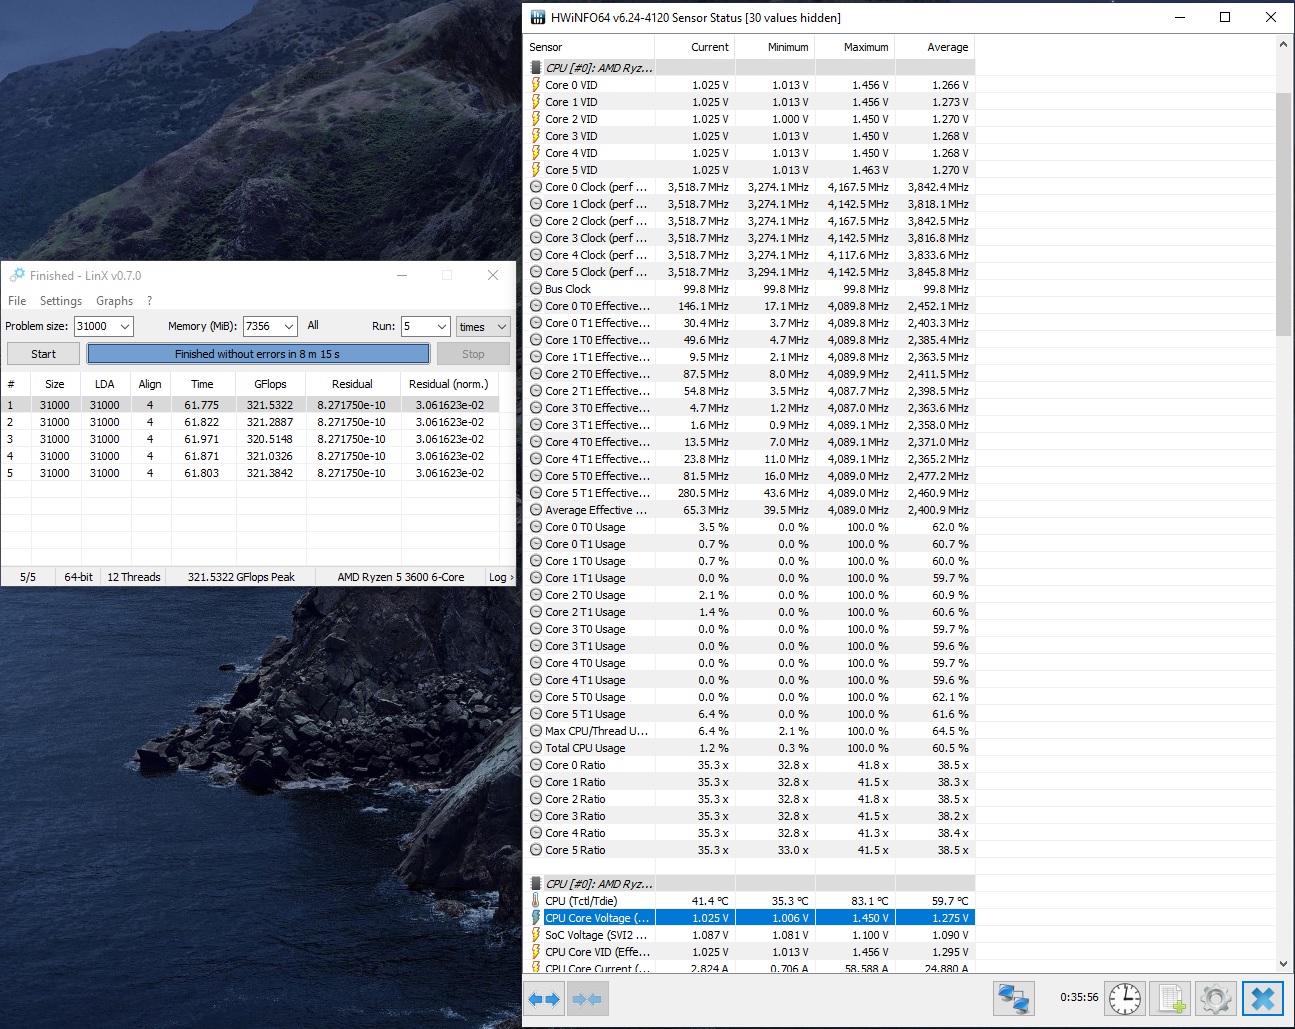This screenshot has height=1029, width=1295.
Task: Click the thermometer icon beside CPU (Tctl/Tdie)
Action: pos(536,901)
